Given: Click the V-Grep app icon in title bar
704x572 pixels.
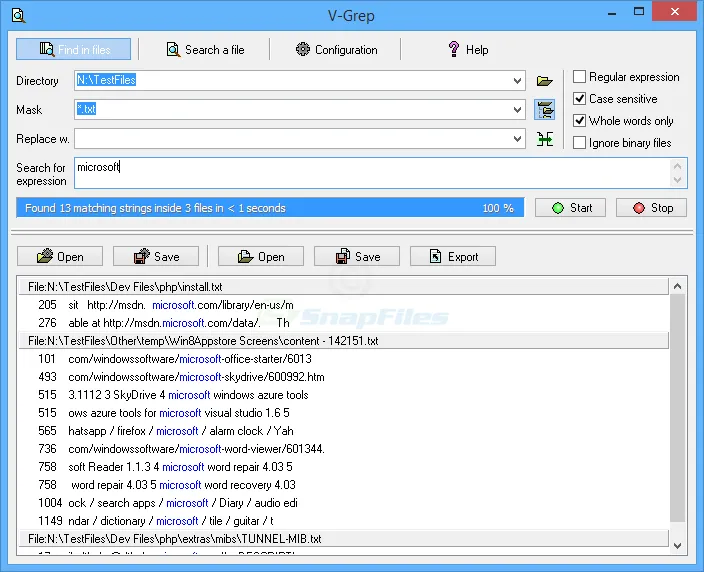Looking at the screenshot, I should point(18,15).
